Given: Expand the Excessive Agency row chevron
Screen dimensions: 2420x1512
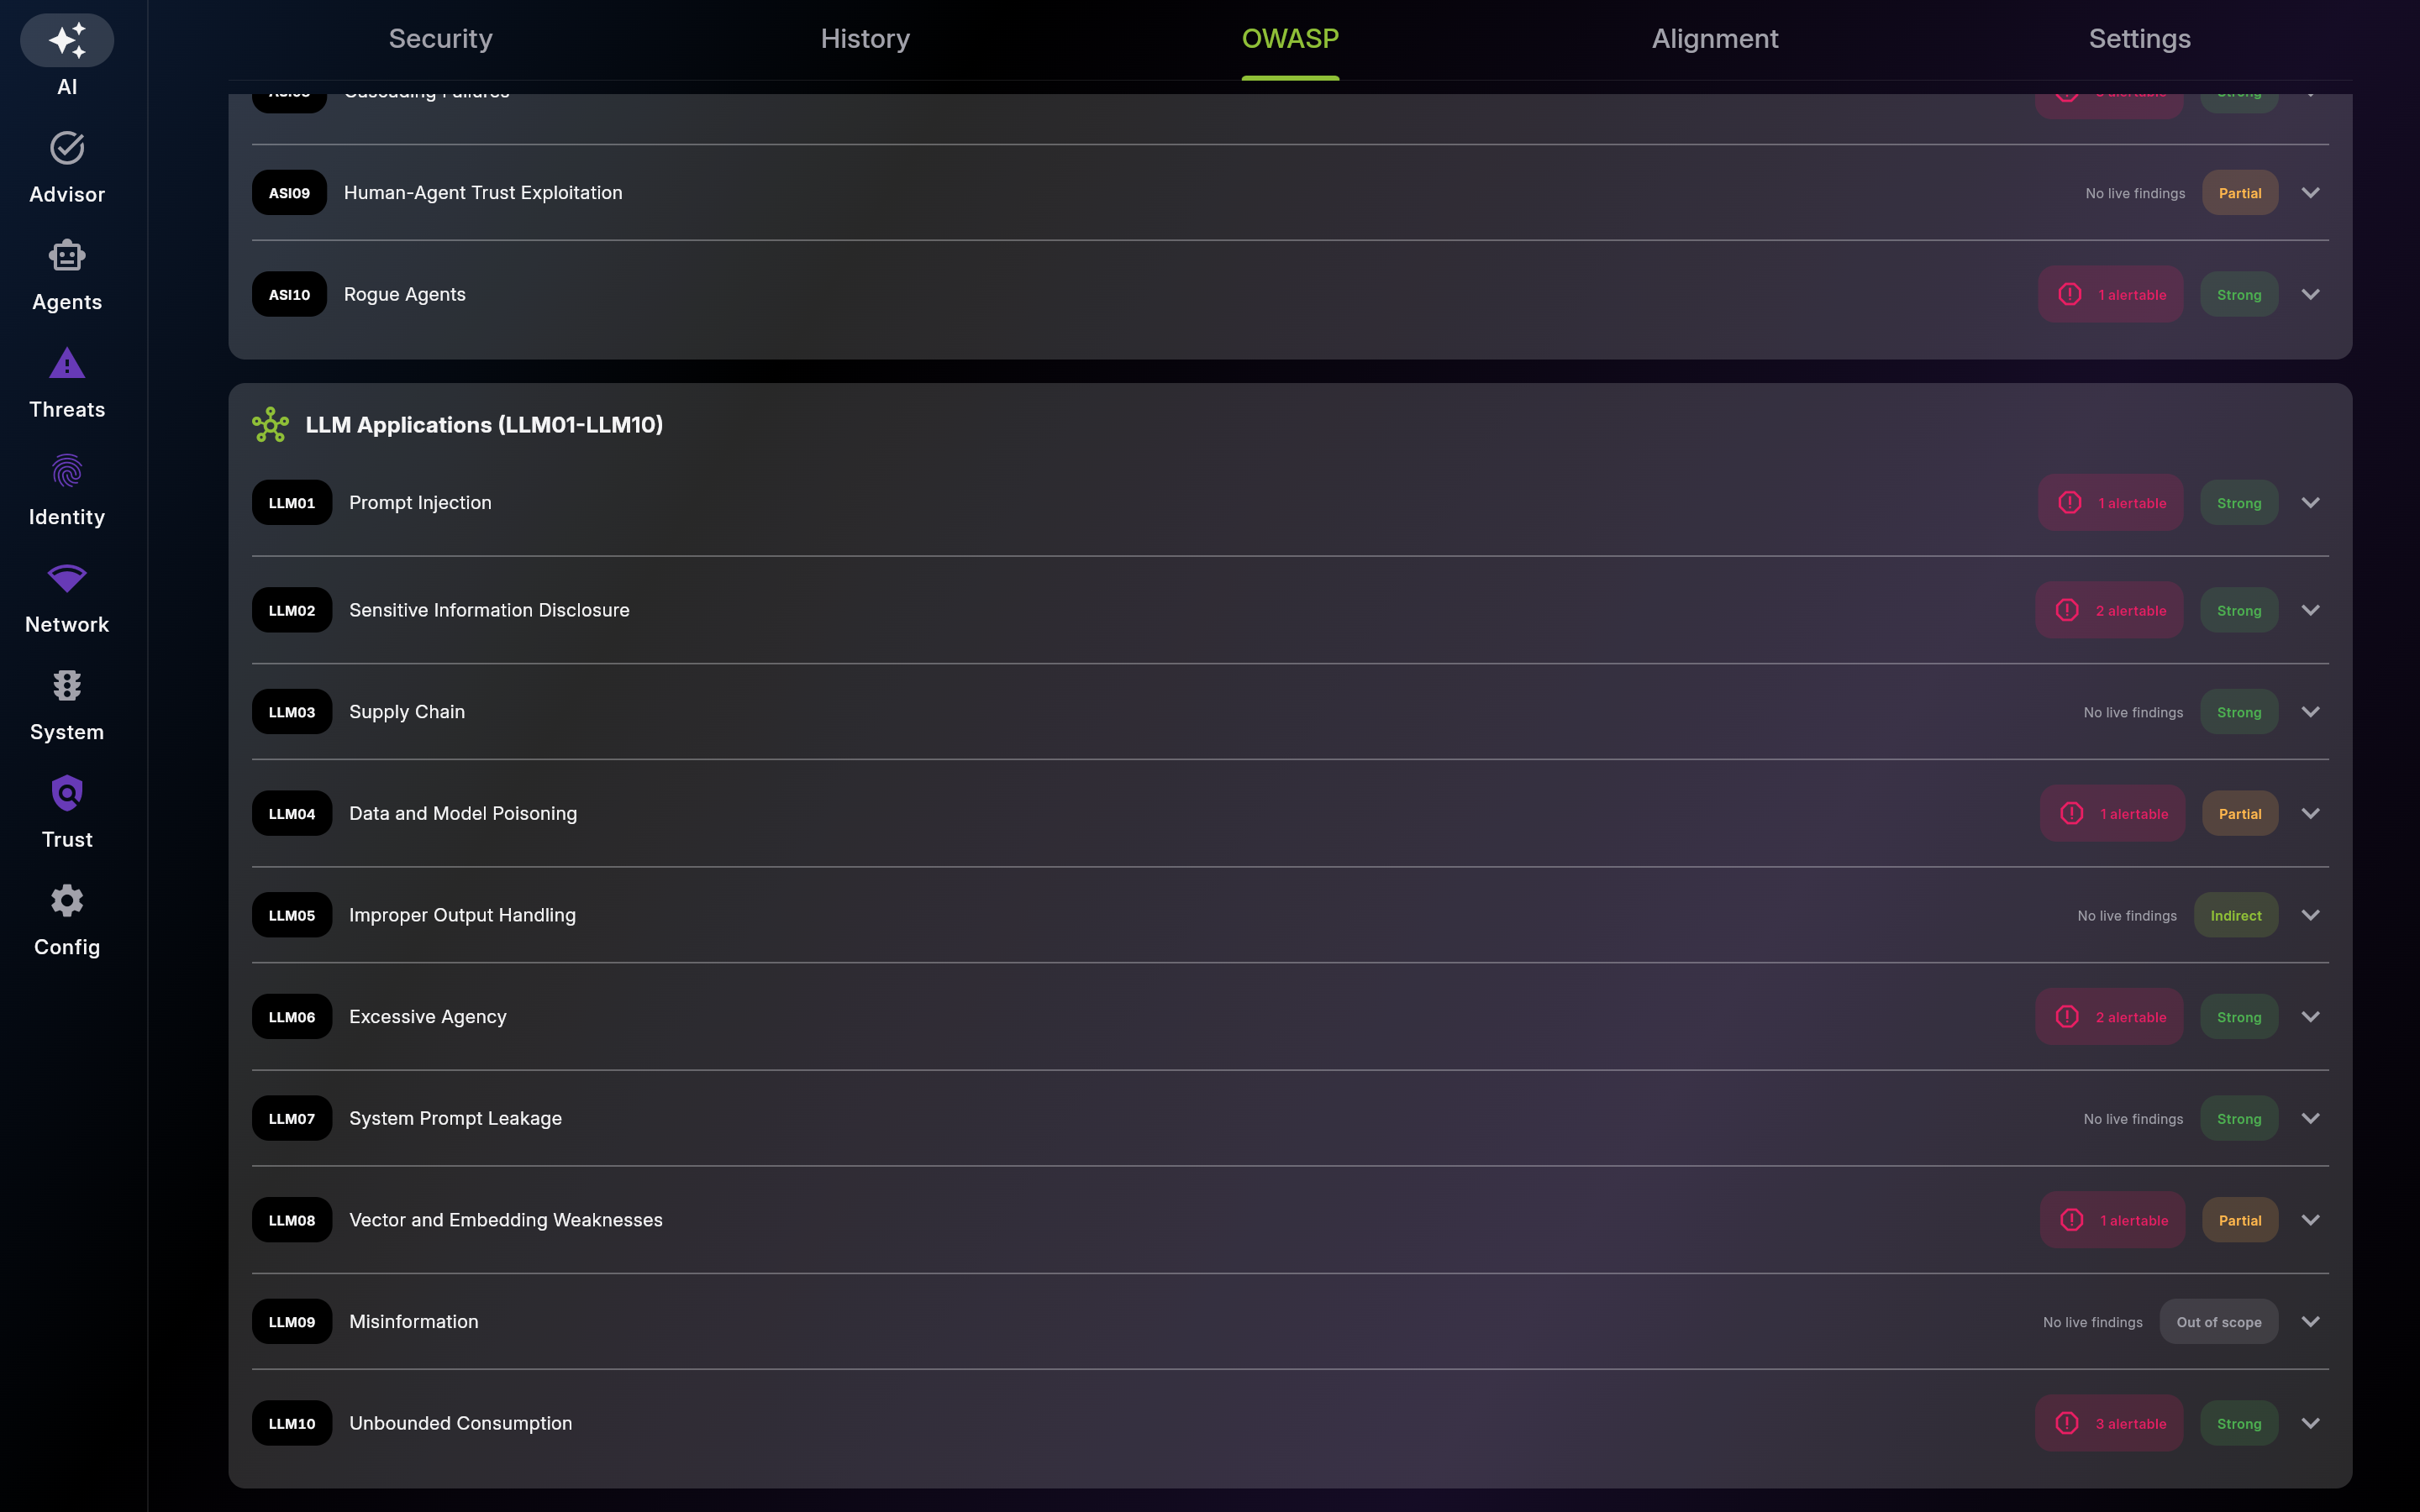Looking at the screenshot, I should tap(2311, 1016).
